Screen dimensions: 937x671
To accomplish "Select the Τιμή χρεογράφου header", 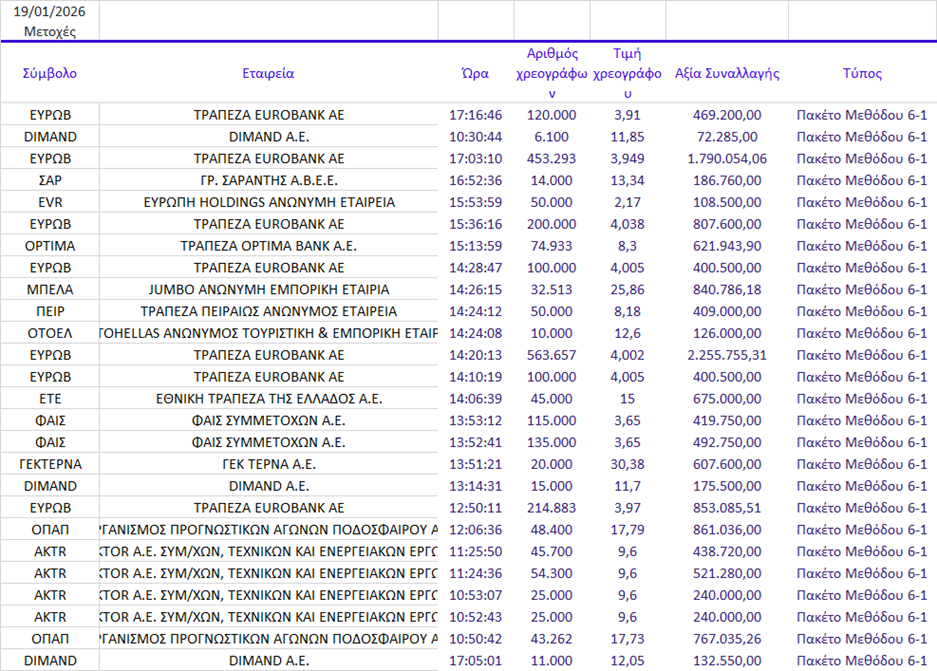I will tap(627, 73).
